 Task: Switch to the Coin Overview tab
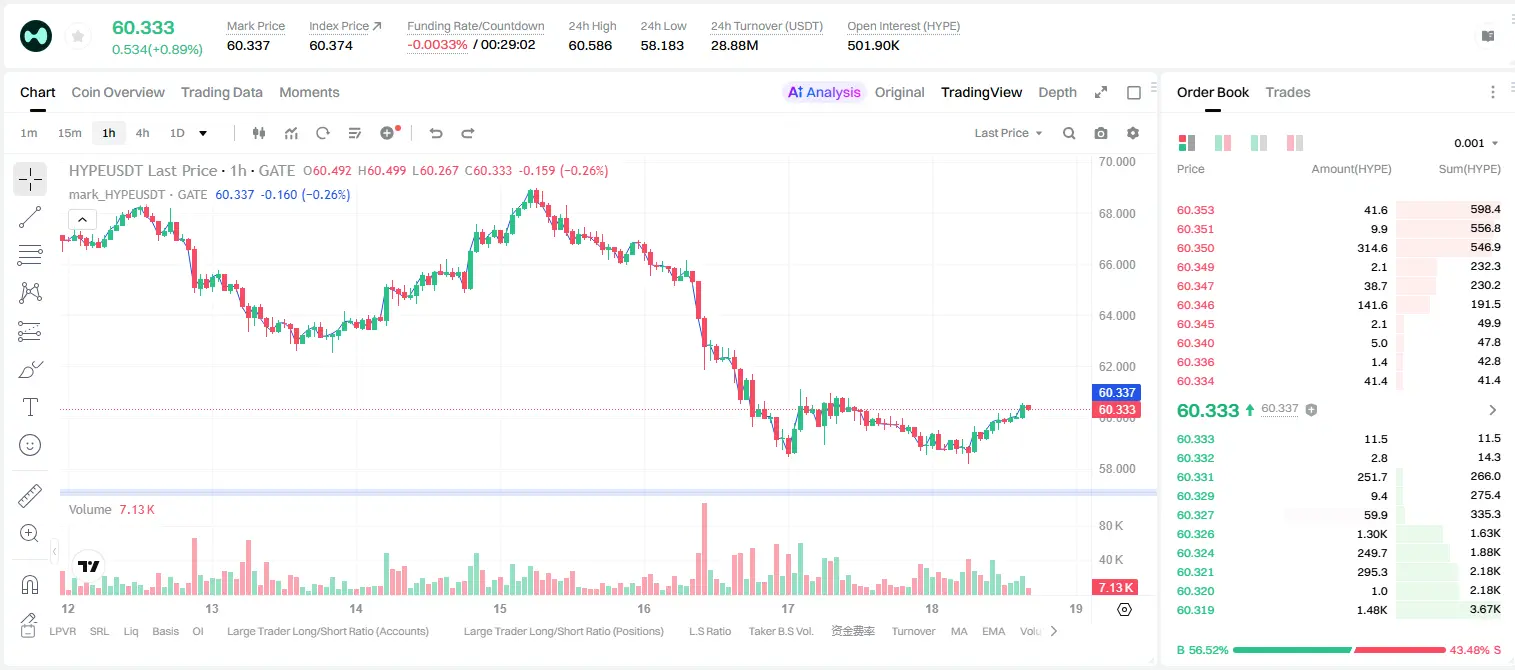pos(118,92)
